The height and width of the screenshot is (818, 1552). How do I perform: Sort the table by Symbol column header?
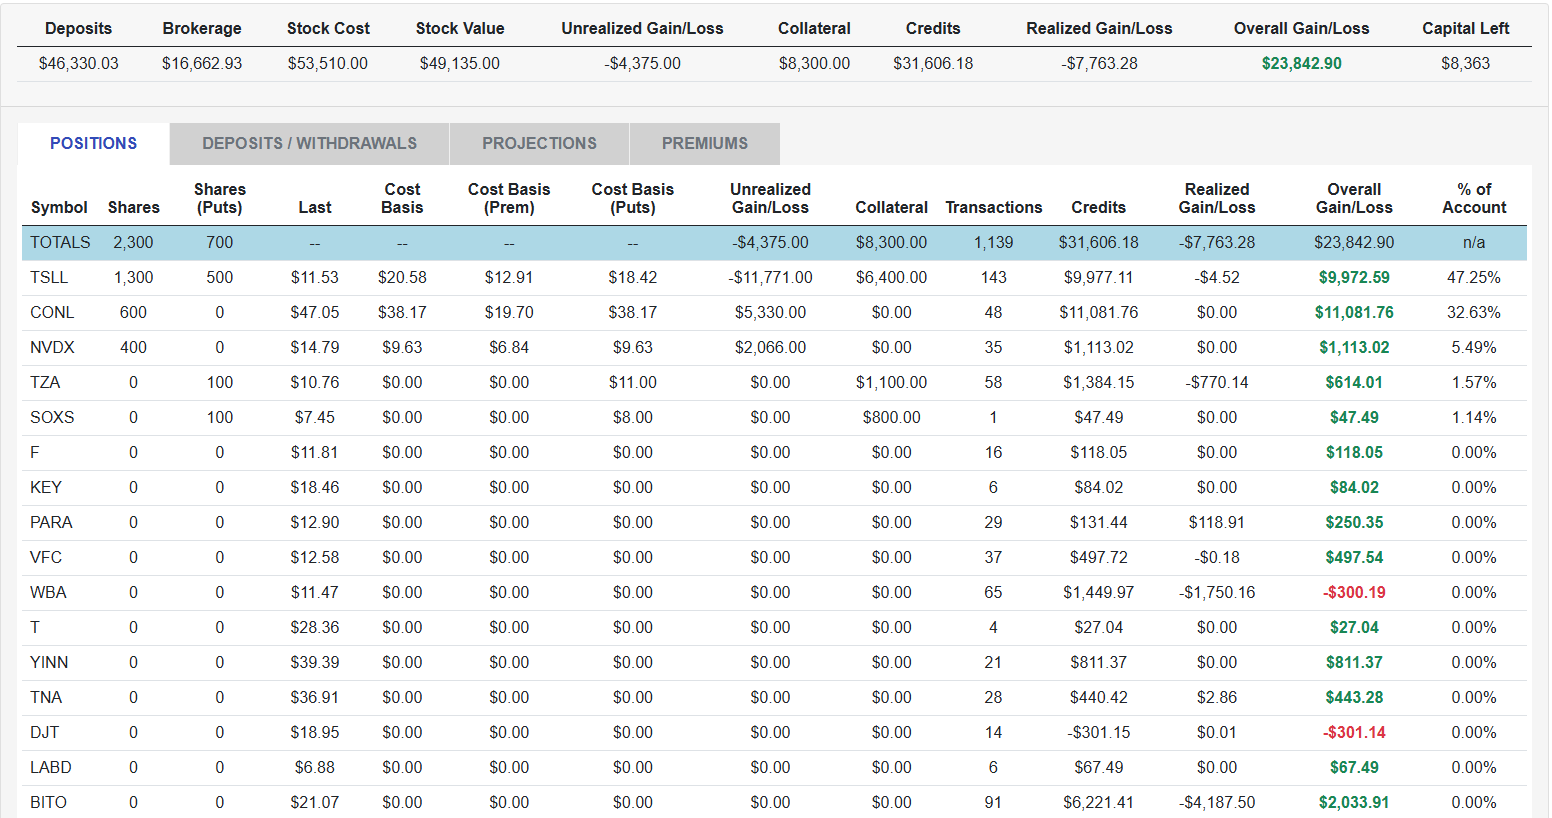[59, 207]
